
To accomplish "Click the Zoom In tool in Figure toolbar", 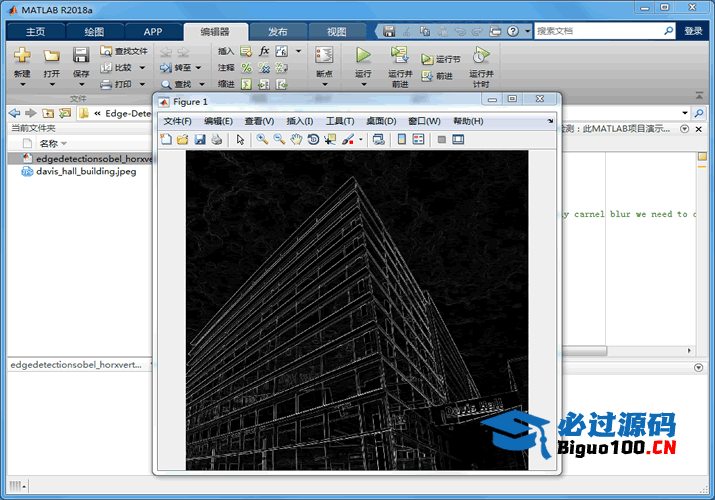I will pos(262,139).
